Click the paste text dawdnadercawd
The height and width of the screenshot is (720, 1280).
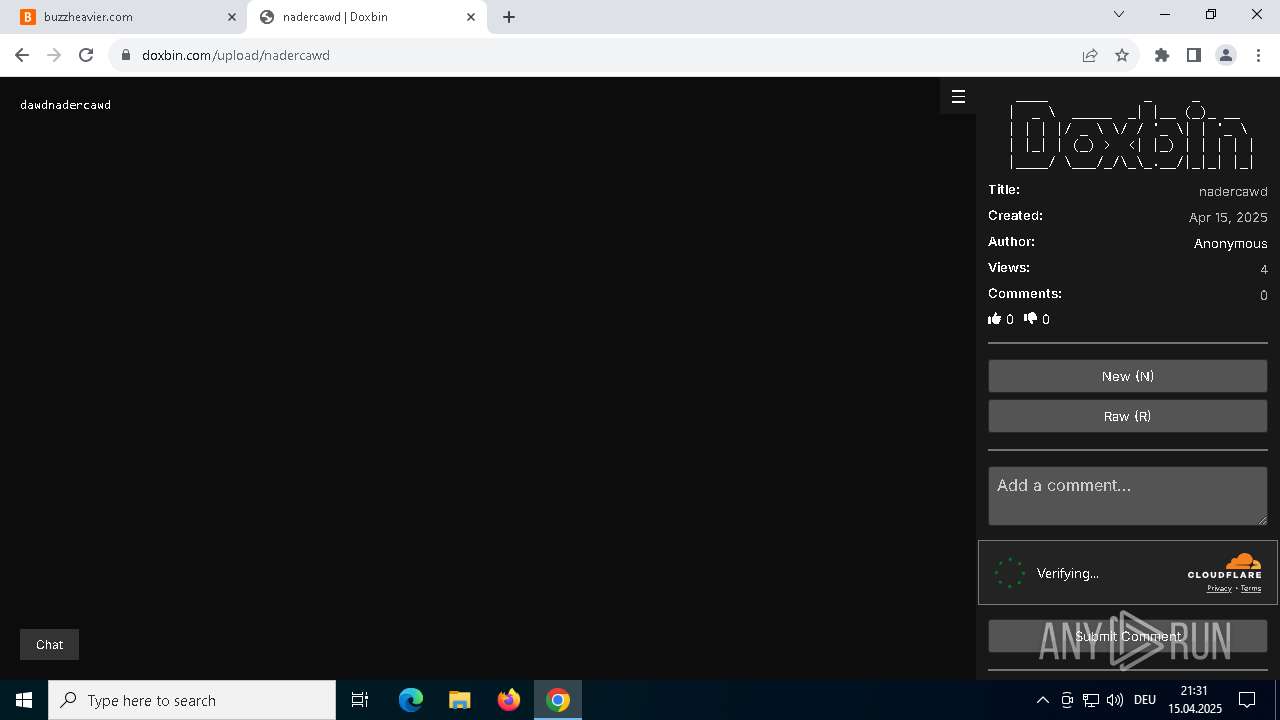[x=65, y=105]
